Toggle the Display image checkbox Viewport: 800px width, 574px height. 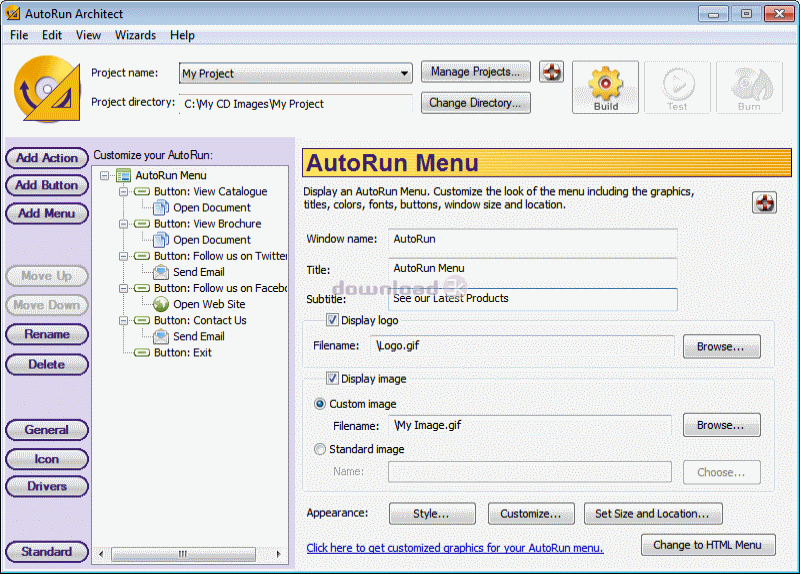click(332, 379)
